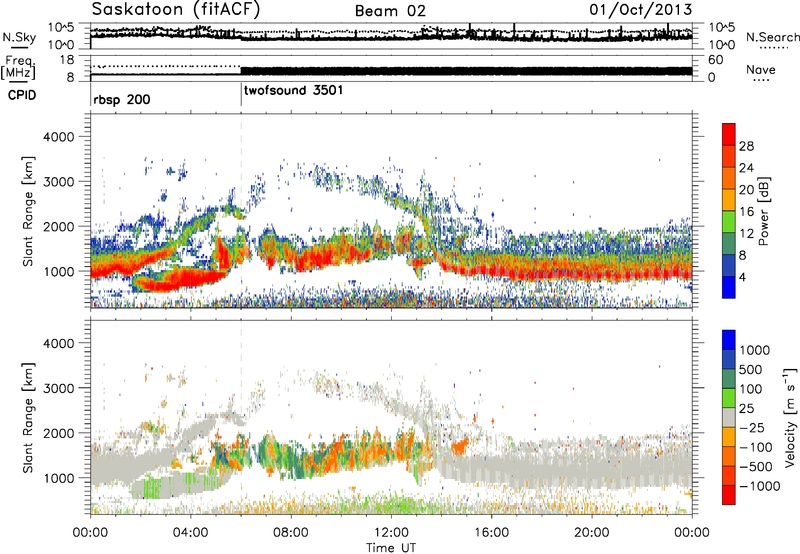Click the 16:00 time tick label

click(x=491, y=533)
